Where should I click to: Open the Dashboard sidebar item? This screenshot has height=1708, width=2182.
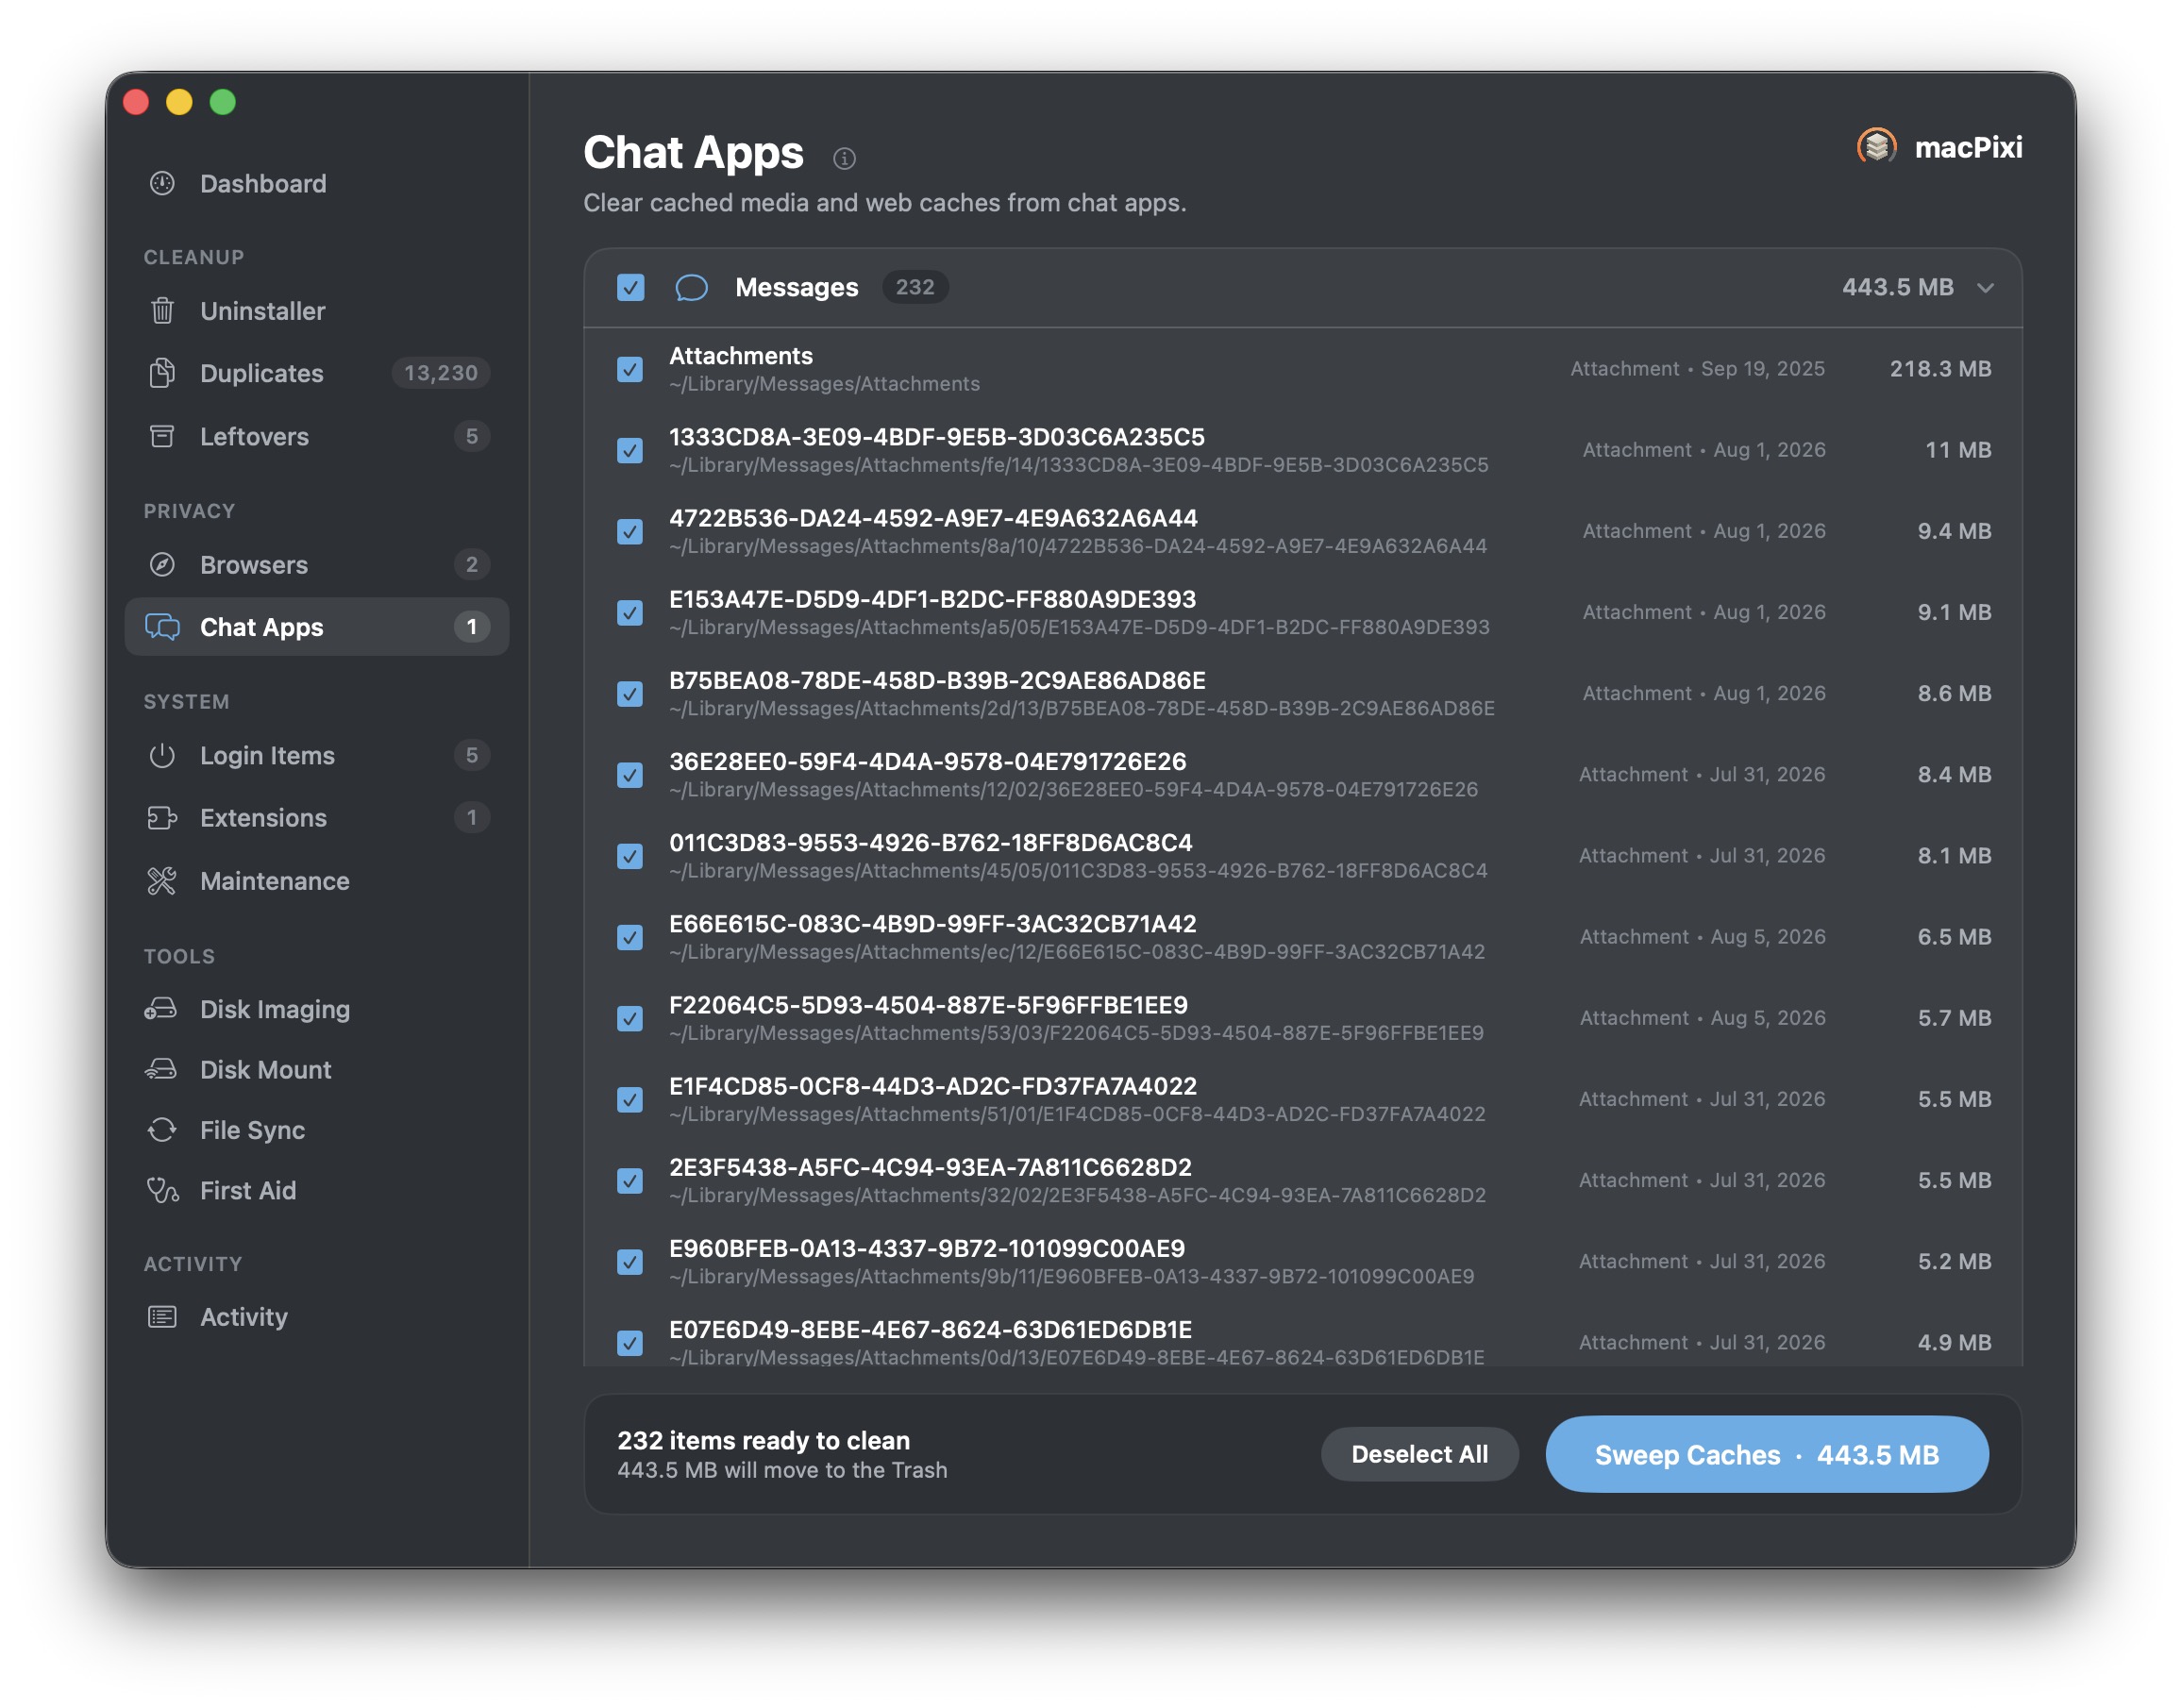pyautogui.click(x=317, y=184)
